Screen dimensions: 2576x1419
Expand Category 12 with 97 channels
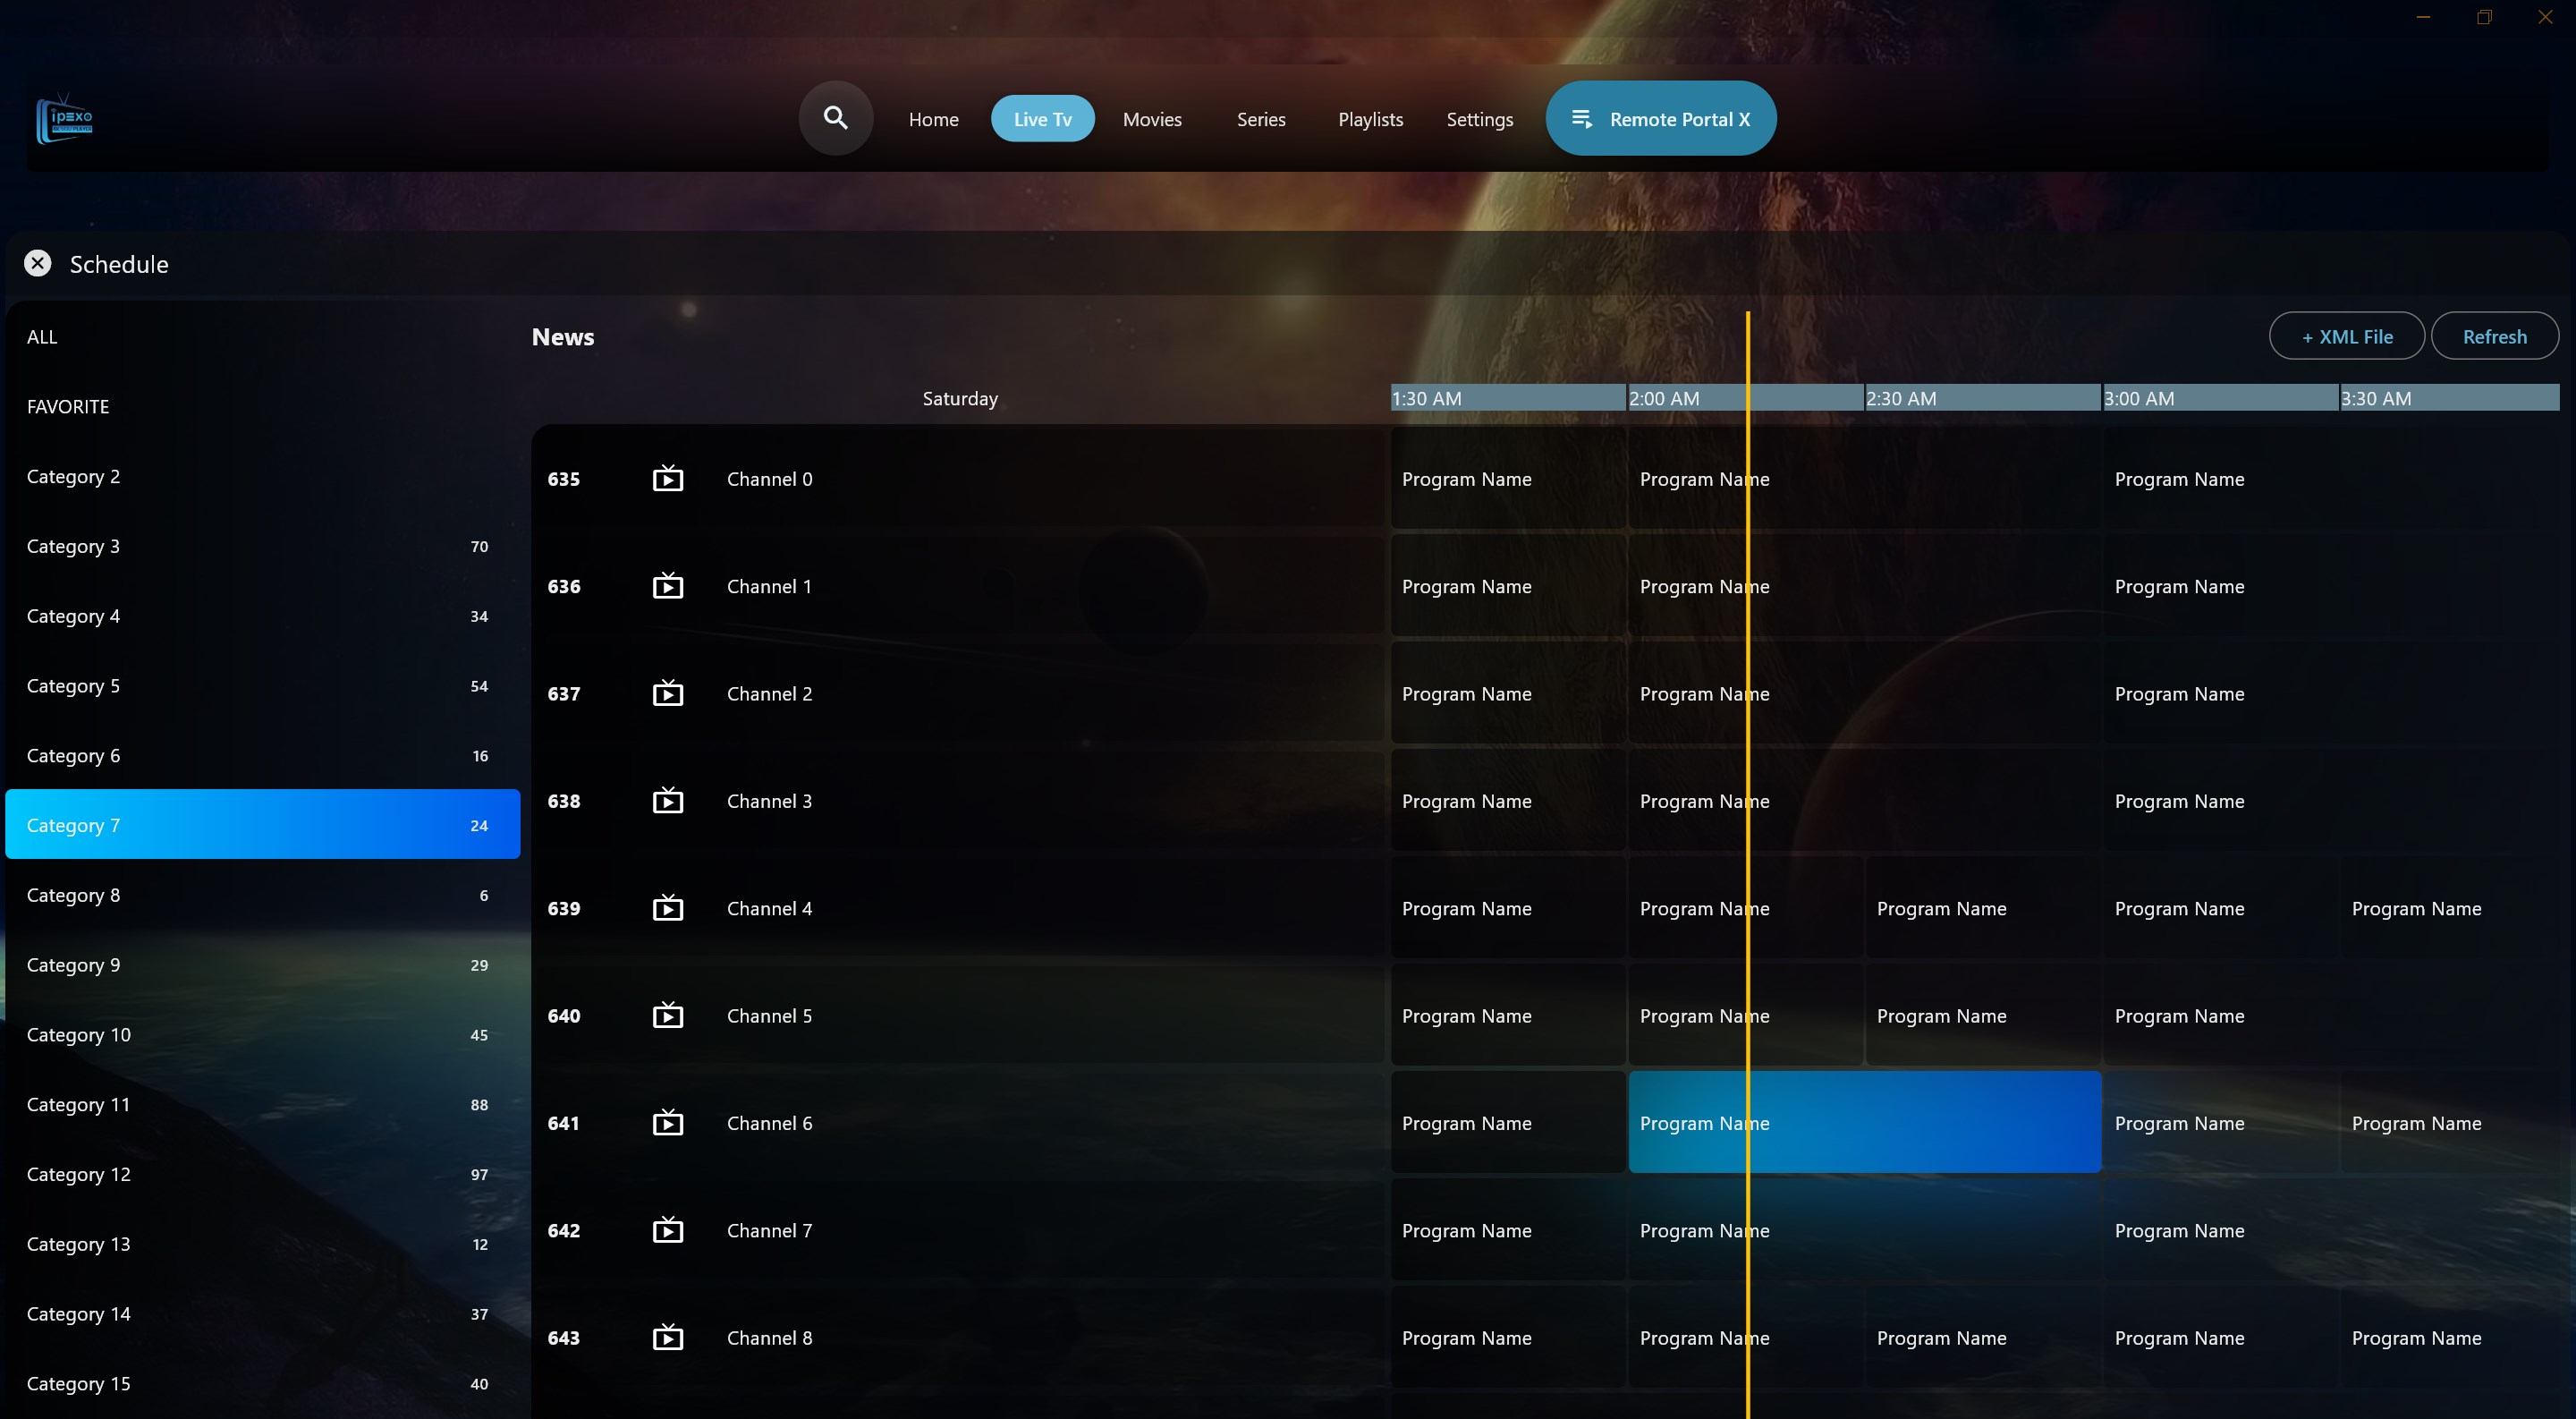(x=262, y=1175)
